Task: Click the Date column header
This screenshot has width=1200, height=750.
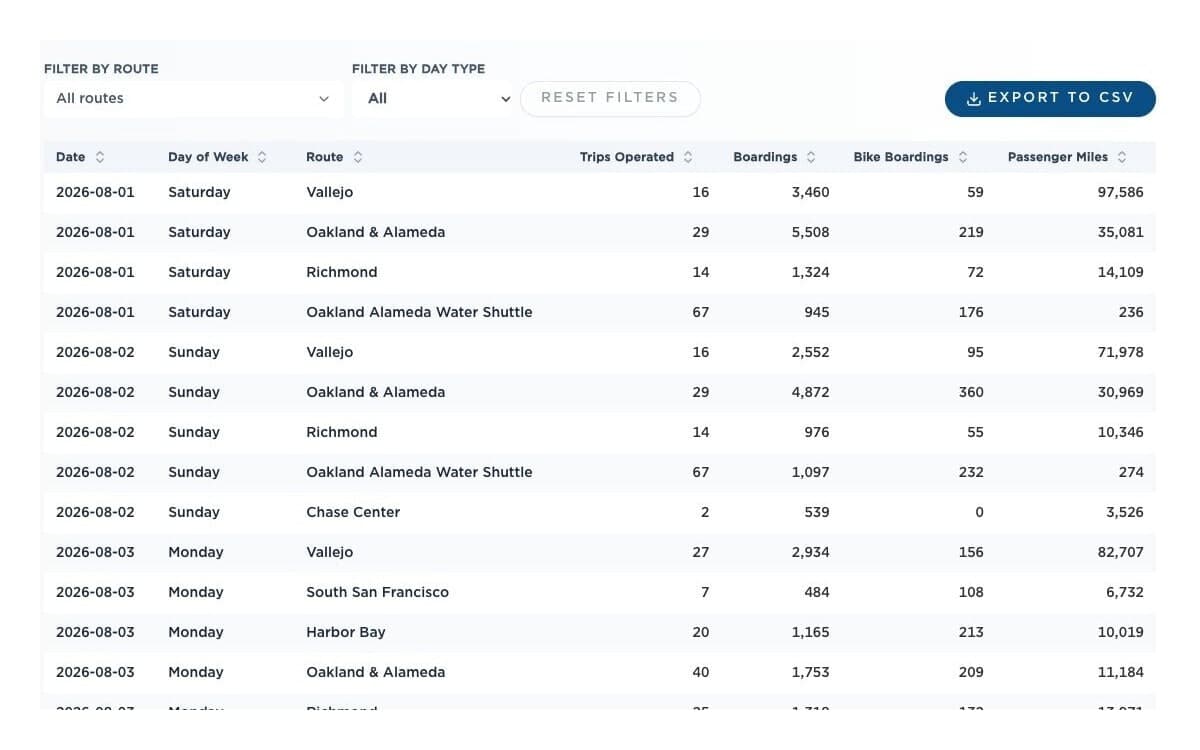Action: click(x=71, y=157)
